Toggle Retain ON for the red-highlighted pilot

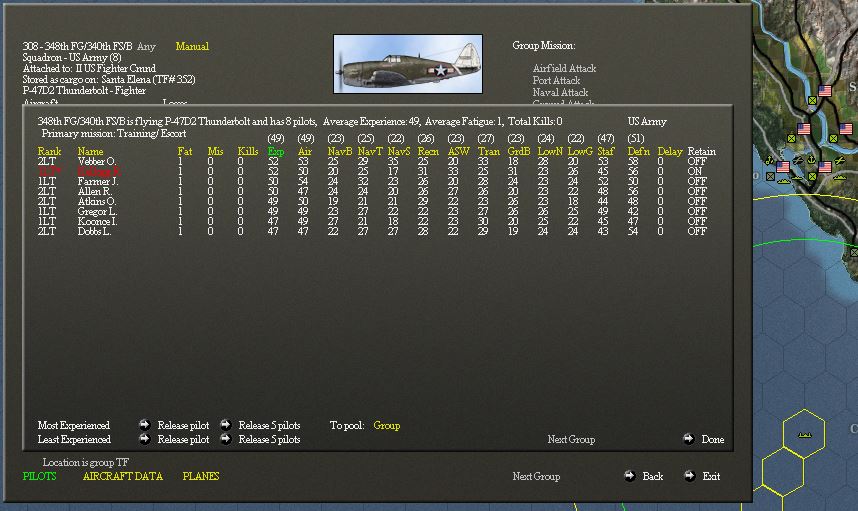pyautogui.click(x=694, y=171)
